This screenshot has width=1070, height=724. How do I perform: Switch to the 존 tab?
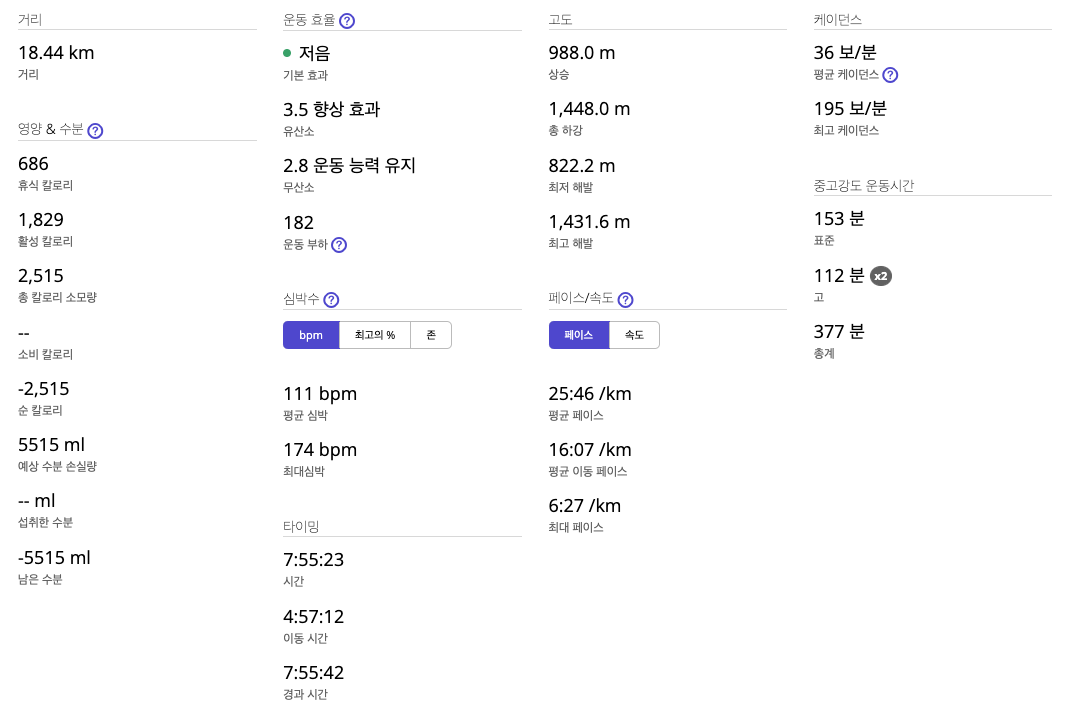431,335
